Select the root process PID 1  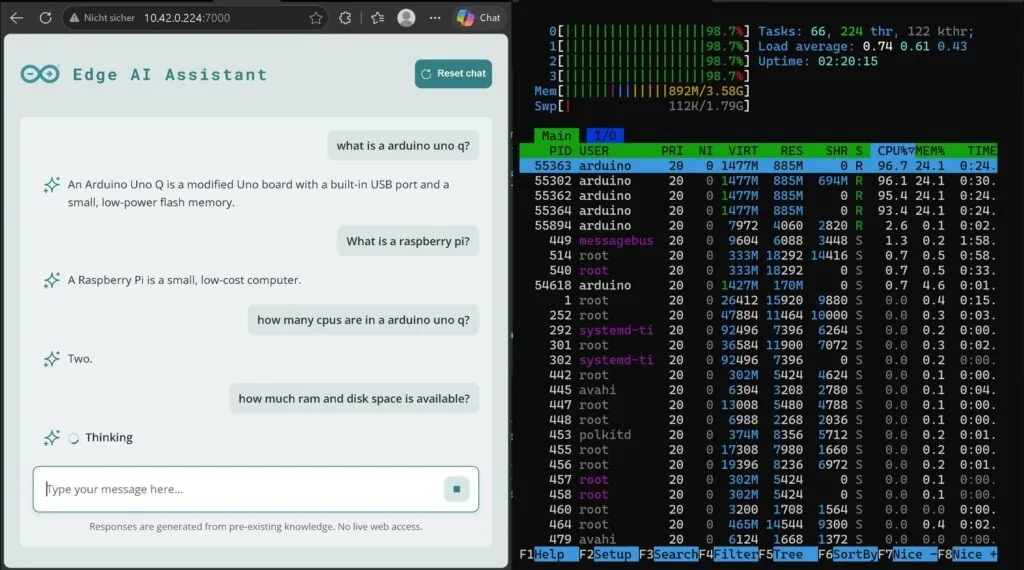point(758,300)
